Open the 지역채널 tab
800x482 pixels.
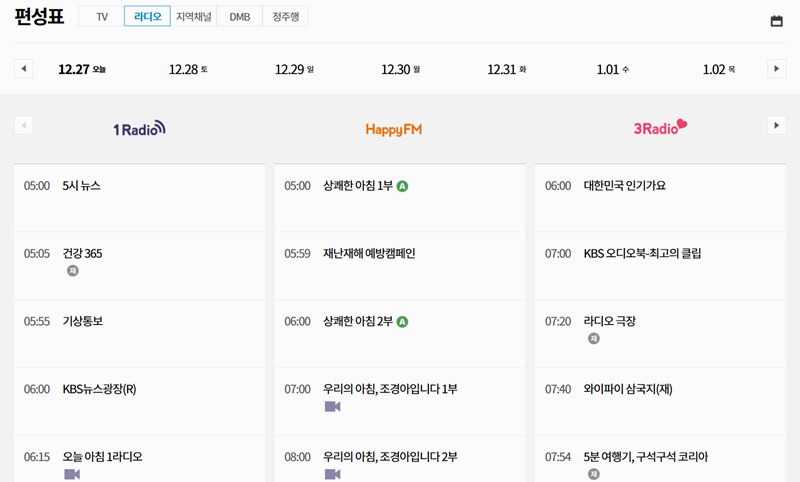coord(193,16)
